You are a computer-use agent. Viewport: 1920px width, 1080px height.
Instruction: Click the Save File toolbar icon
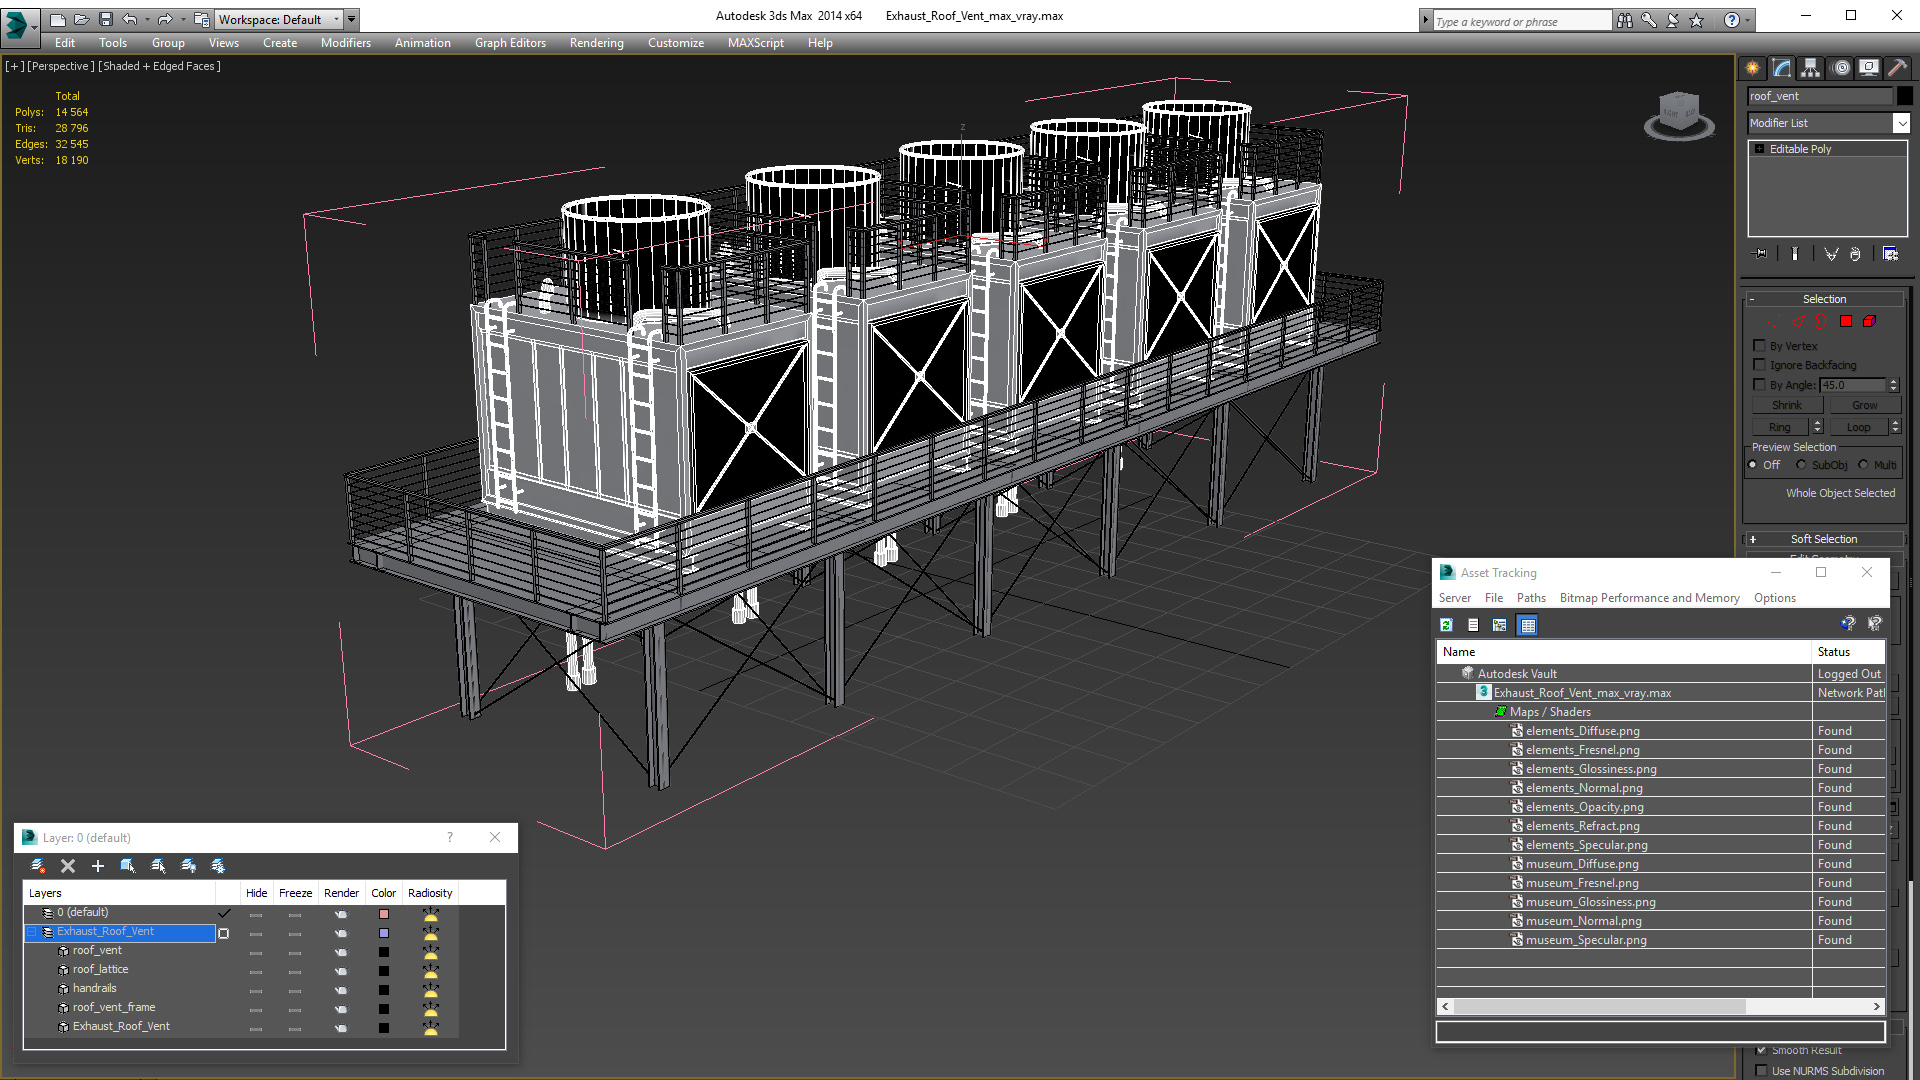106,19
